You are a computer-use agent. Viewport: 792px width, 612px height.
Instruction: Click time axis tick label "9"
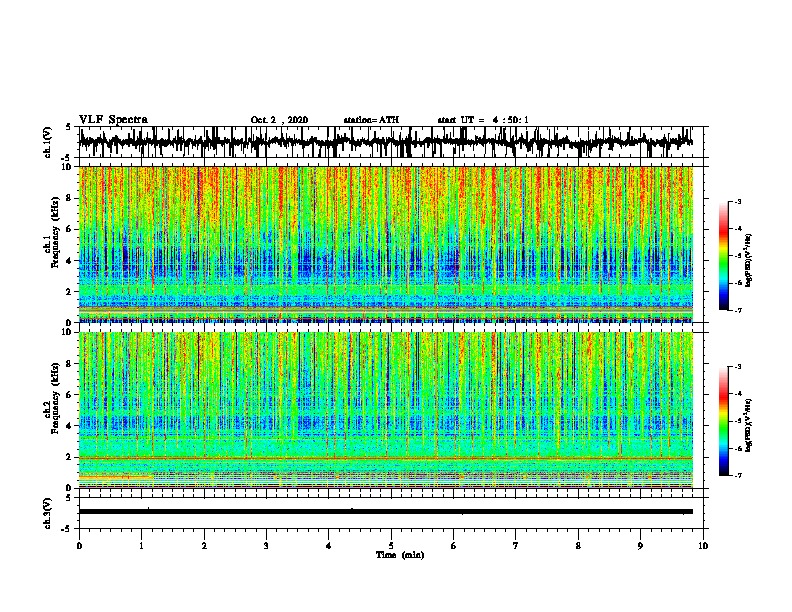pyautogui.click(x=640, y=546)
